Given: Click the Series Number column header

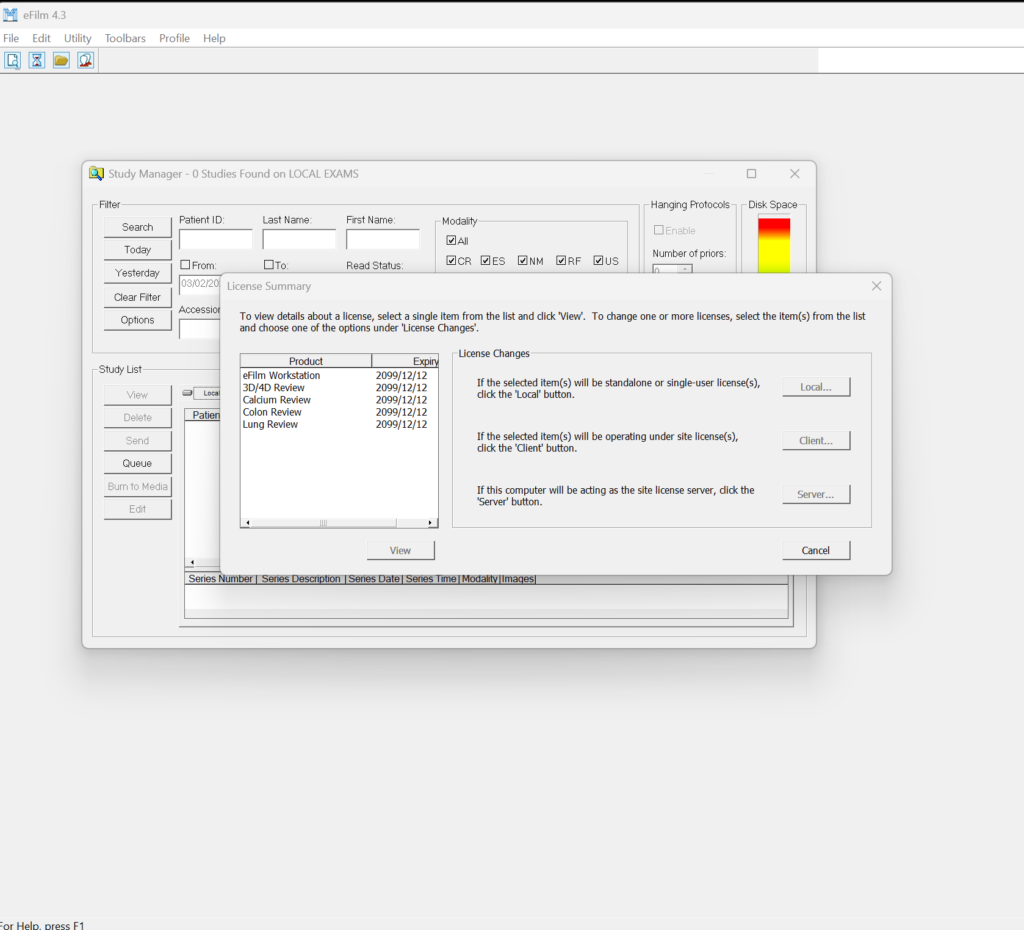Looking at the screenshot, I should (221, 579).
